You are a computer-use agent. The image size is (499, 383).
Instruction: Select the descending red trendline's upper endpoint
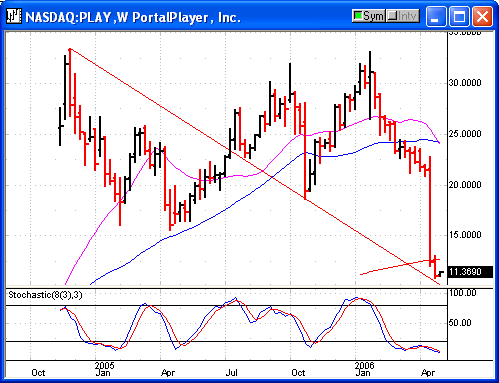(x=70, y=50)
